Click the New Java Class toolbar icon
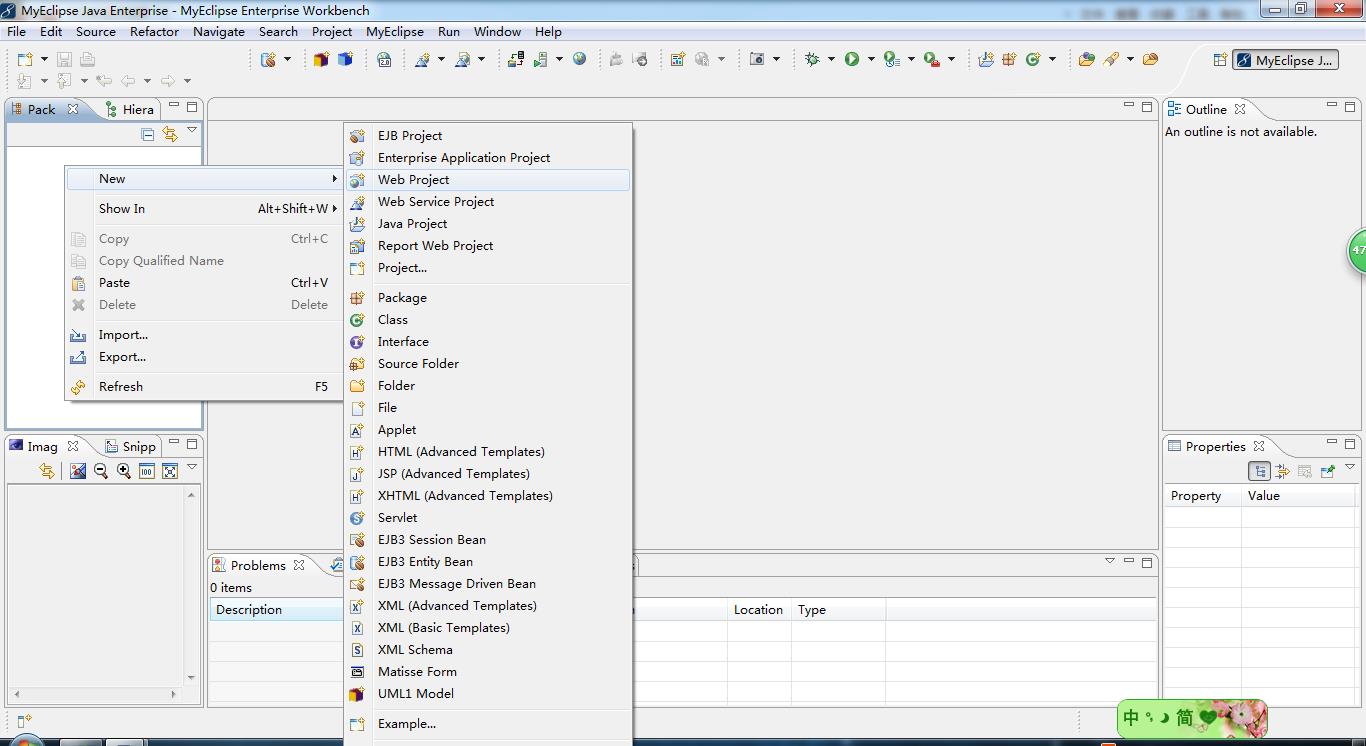 tap(1033, 60)
